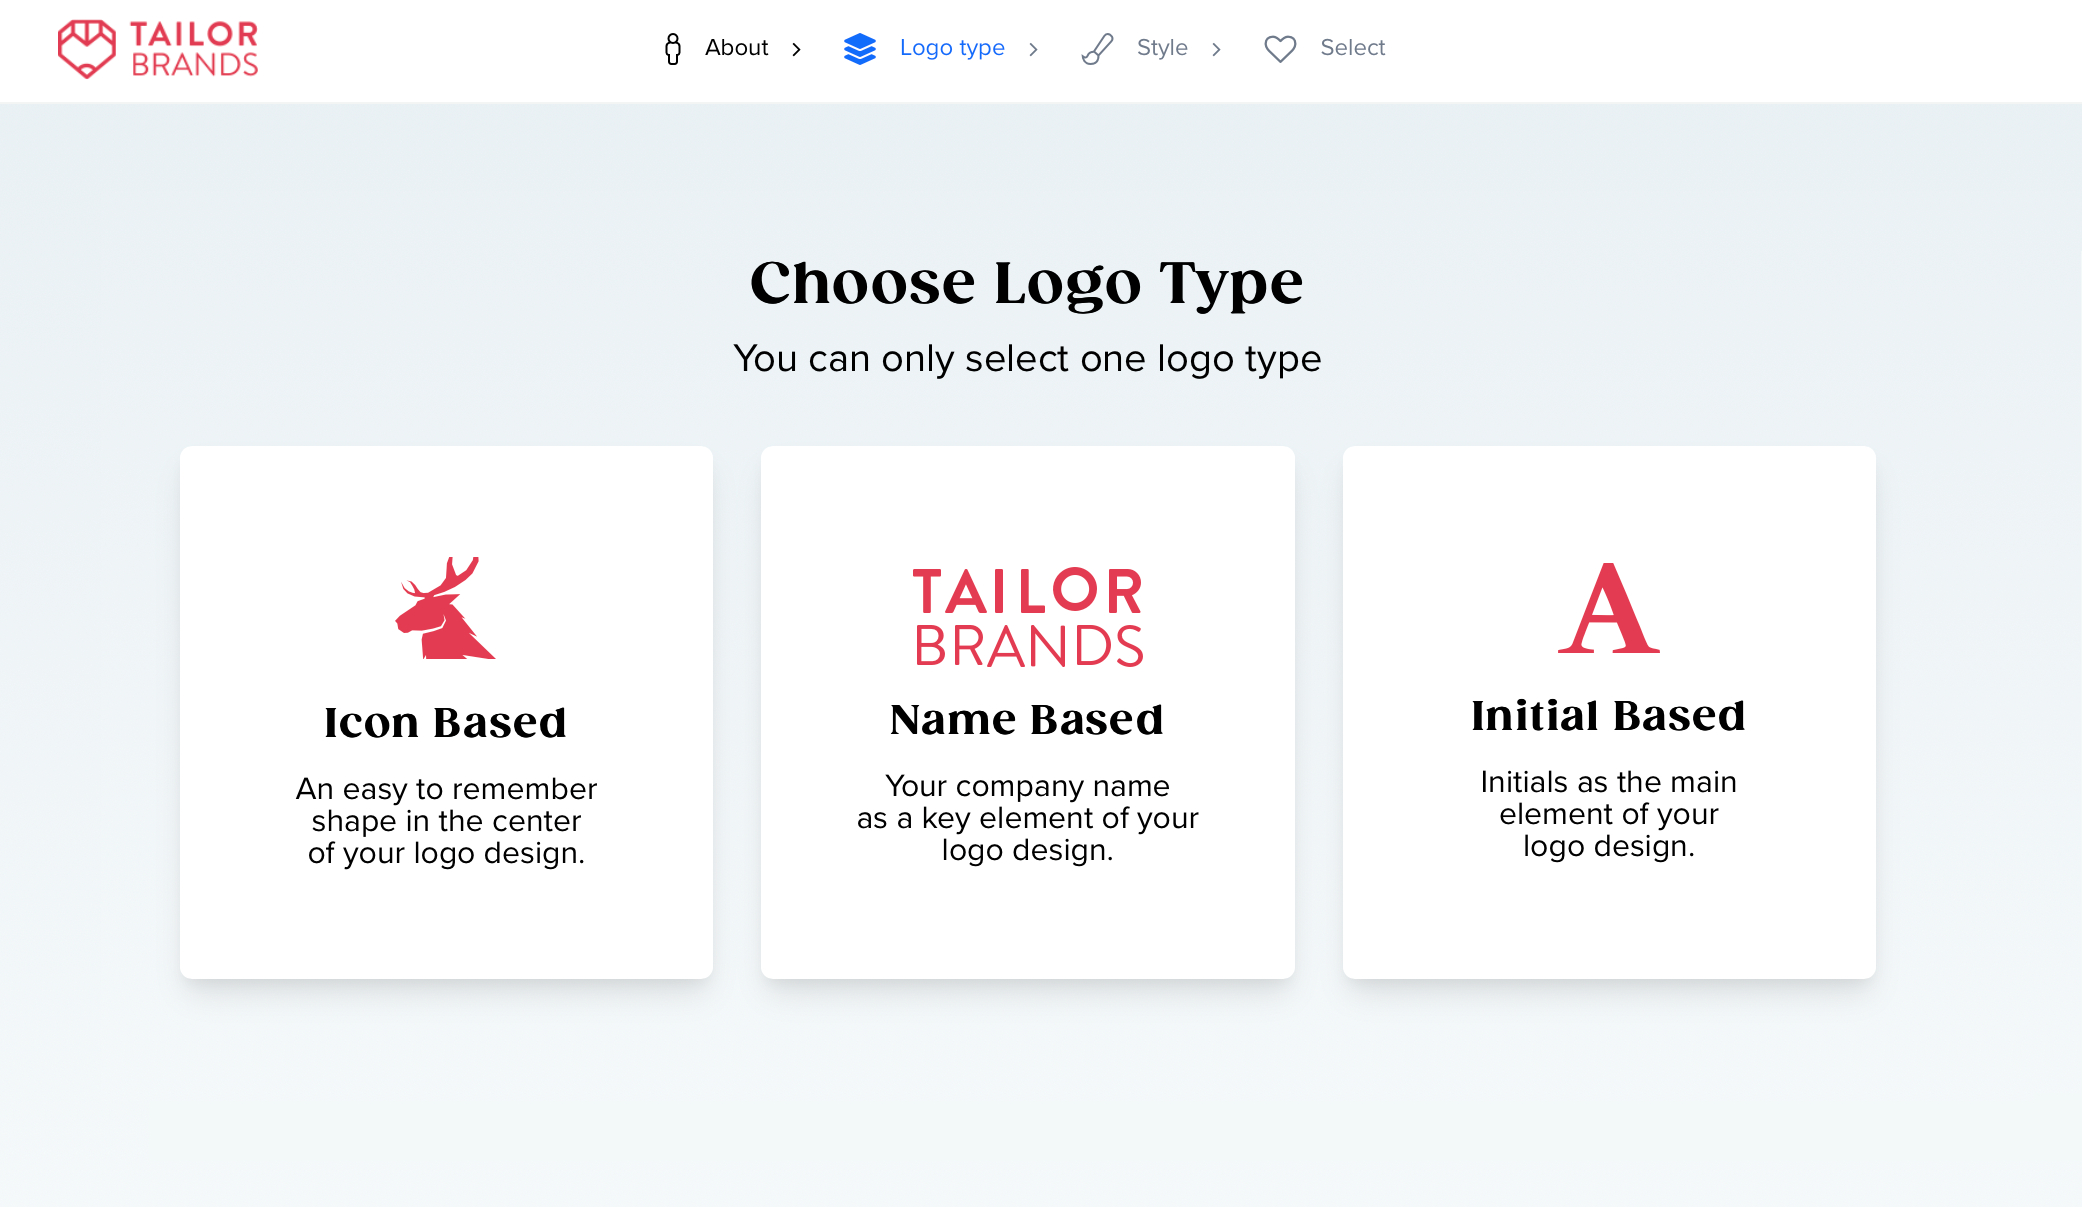Image resolution: width=2082 pixels, height=1207 pixels.
Task: Click the Tailor Brands header wordmark
Action: [x=194, y=49]
